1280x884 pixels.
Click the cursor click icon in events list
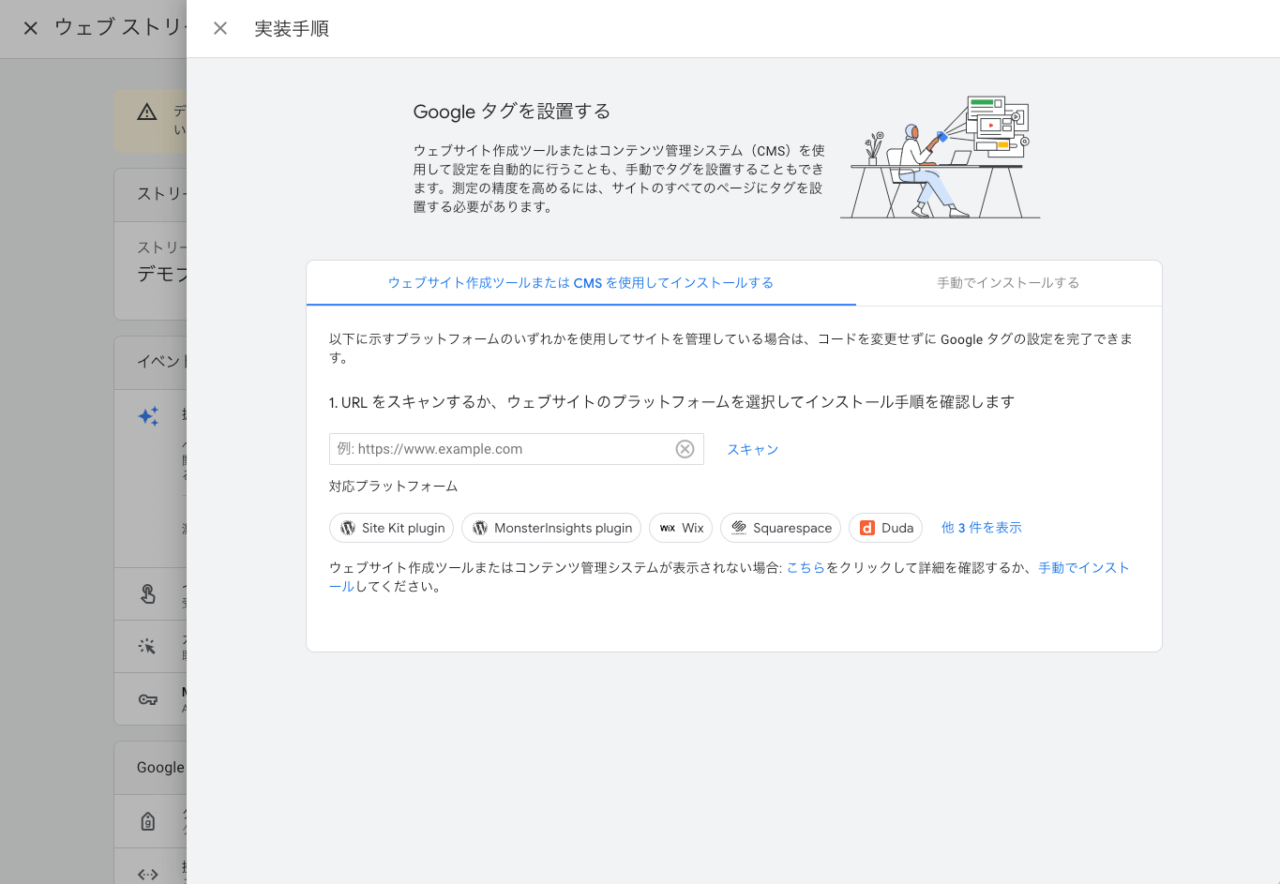pos(148,646)
